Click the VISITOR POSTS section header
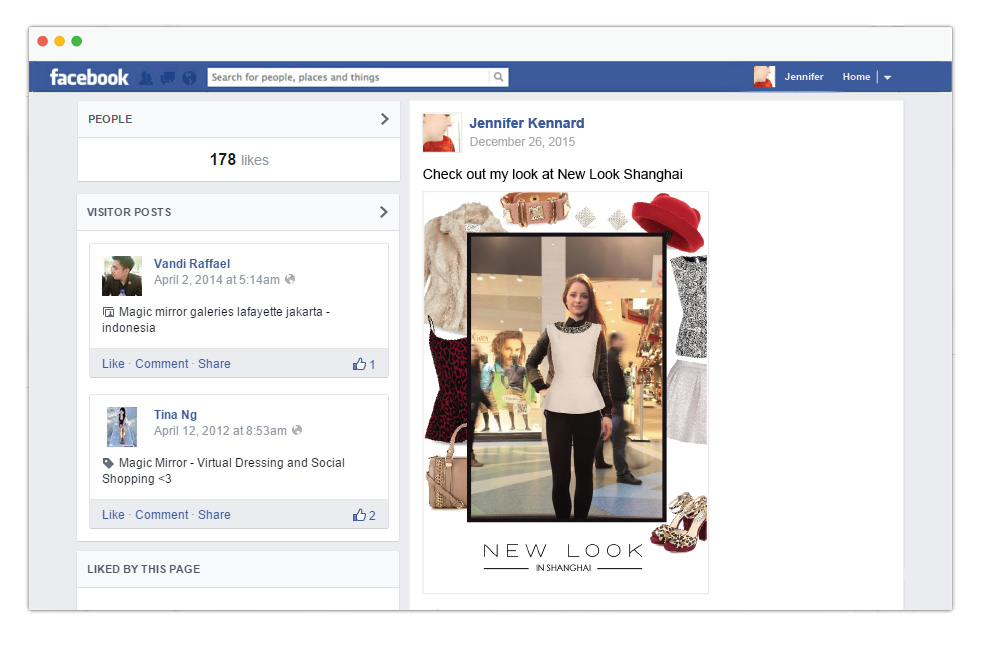1000x645 pixels. click(238, 212)
